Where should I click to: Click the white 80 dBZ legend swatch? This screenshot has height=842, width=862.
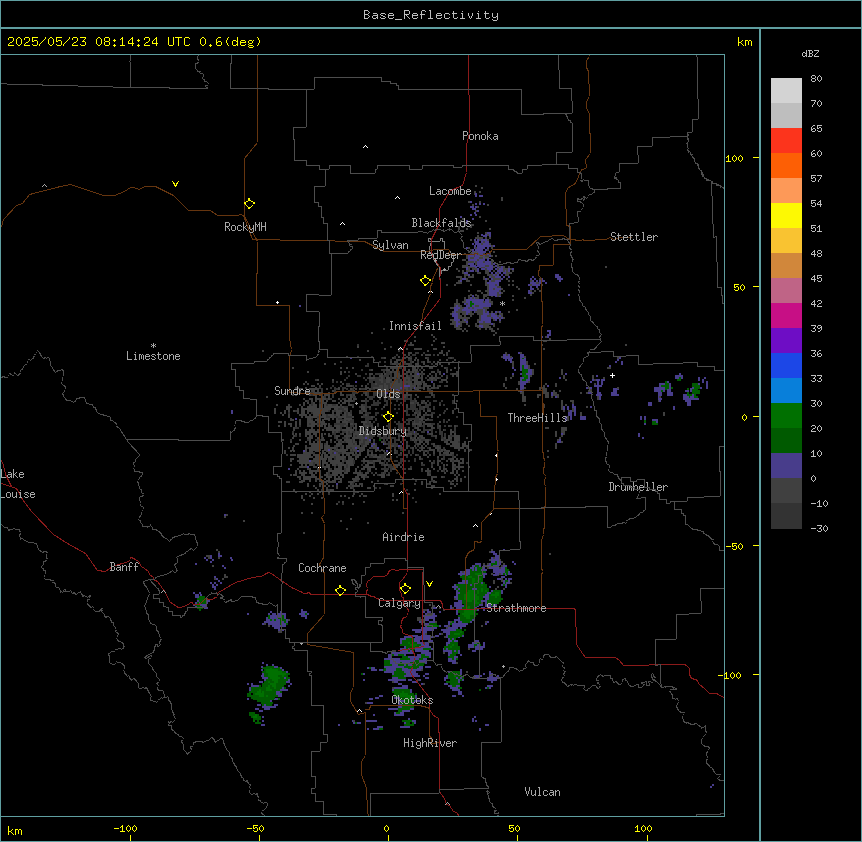[786, 91]
